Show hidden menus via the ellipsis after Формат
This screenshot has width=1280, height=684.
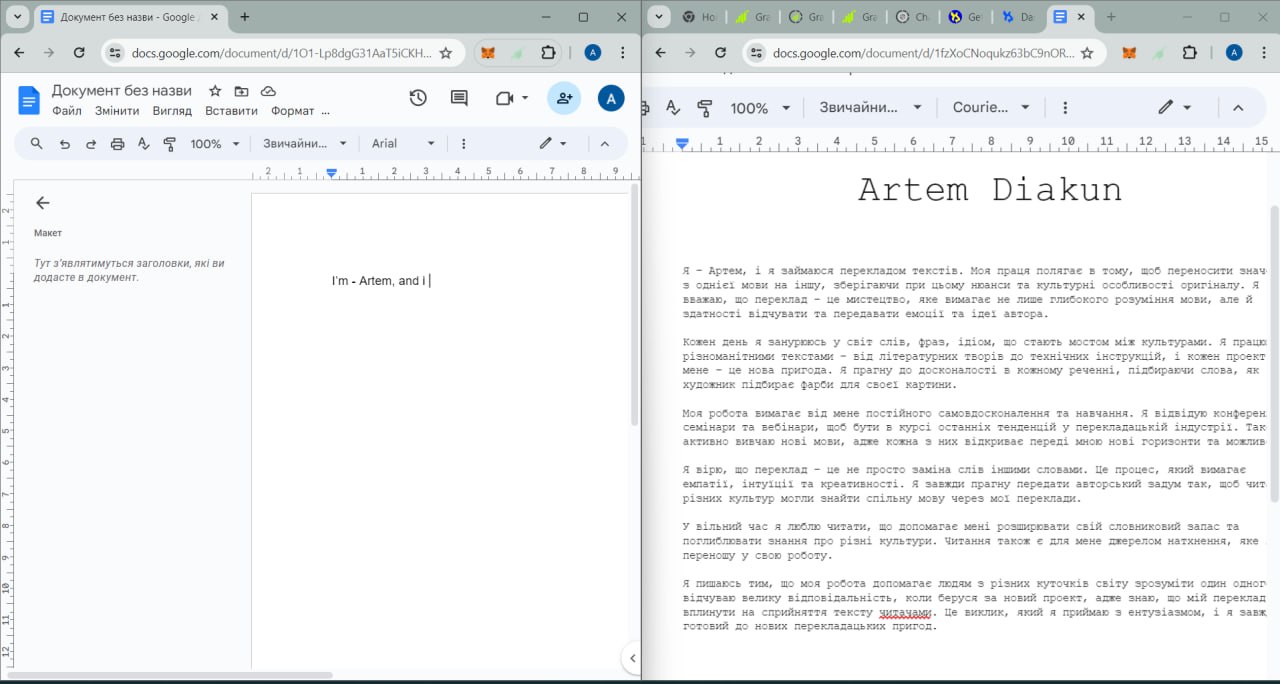325,111
